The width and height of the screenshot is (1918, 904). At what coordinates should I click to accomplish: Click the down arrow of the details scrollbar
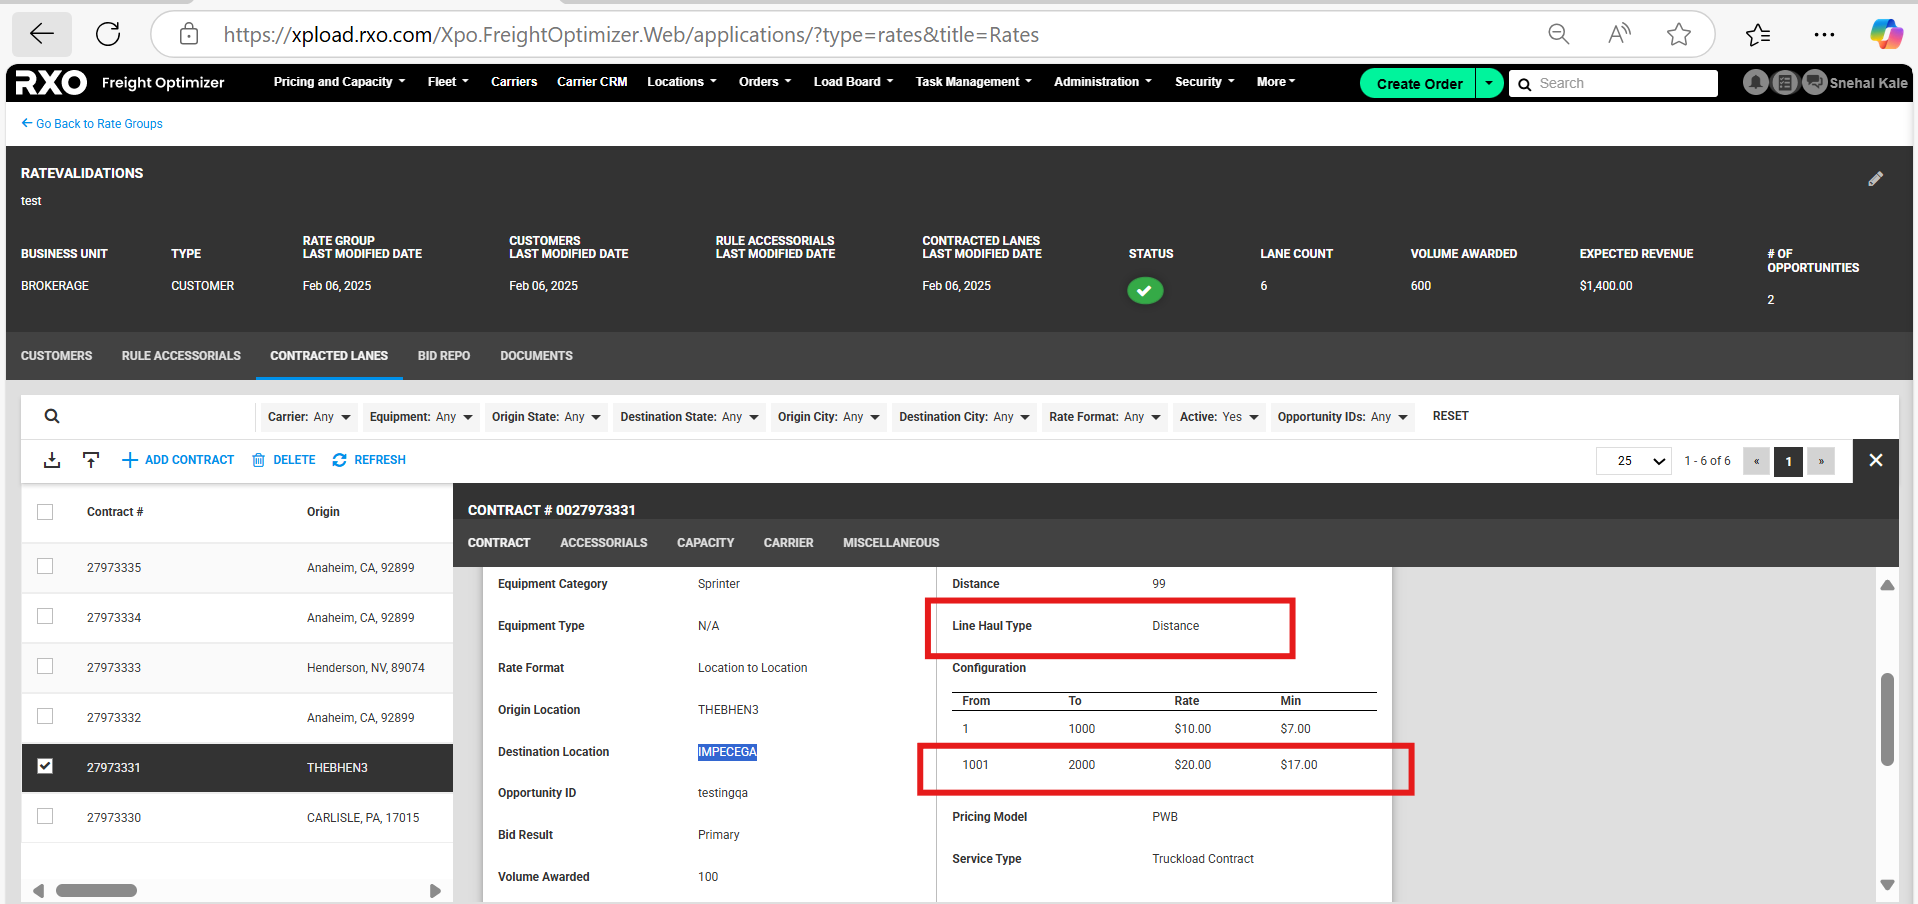tap(1887, 885)
